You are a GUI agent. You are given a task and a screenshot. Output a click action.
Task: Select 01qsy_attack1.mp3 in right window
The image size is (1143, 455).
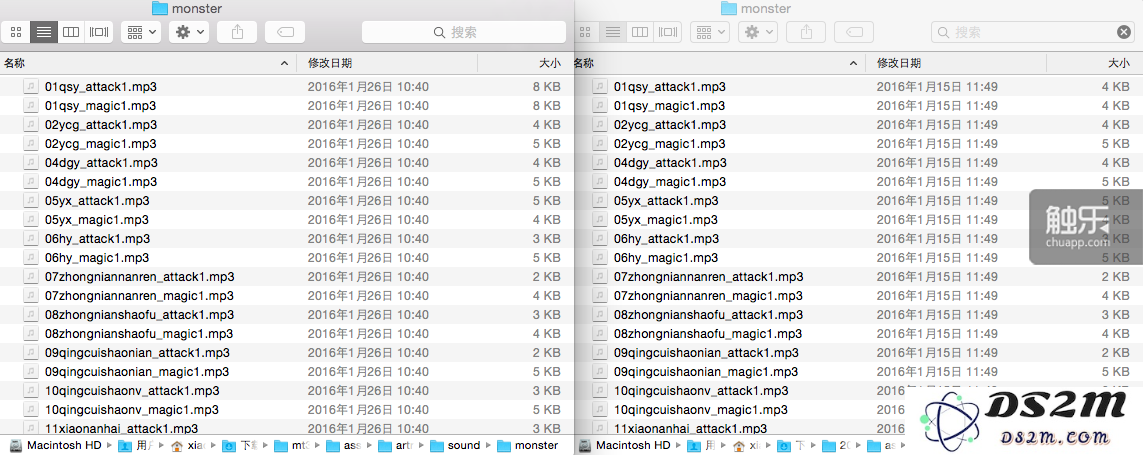coord(670,87)
